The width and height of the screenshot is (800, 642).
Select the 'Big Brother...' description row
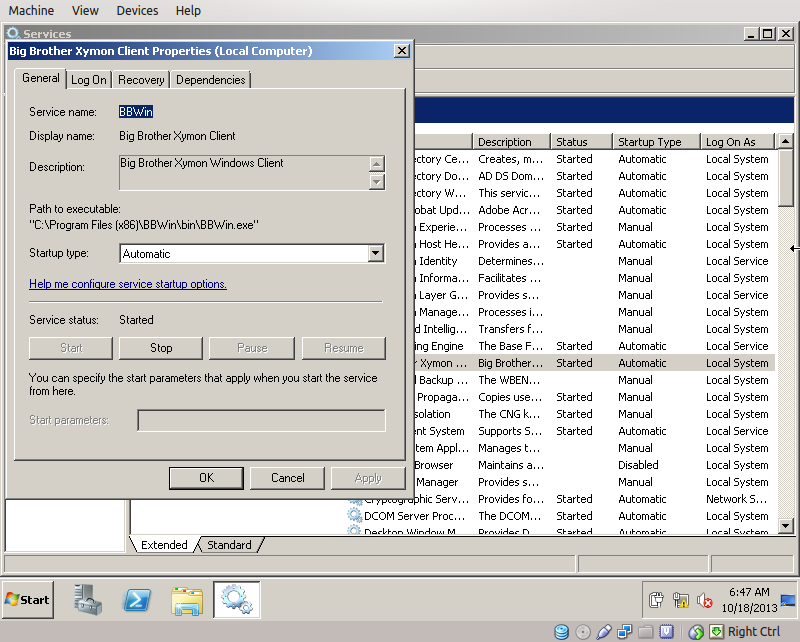[511, 363]
